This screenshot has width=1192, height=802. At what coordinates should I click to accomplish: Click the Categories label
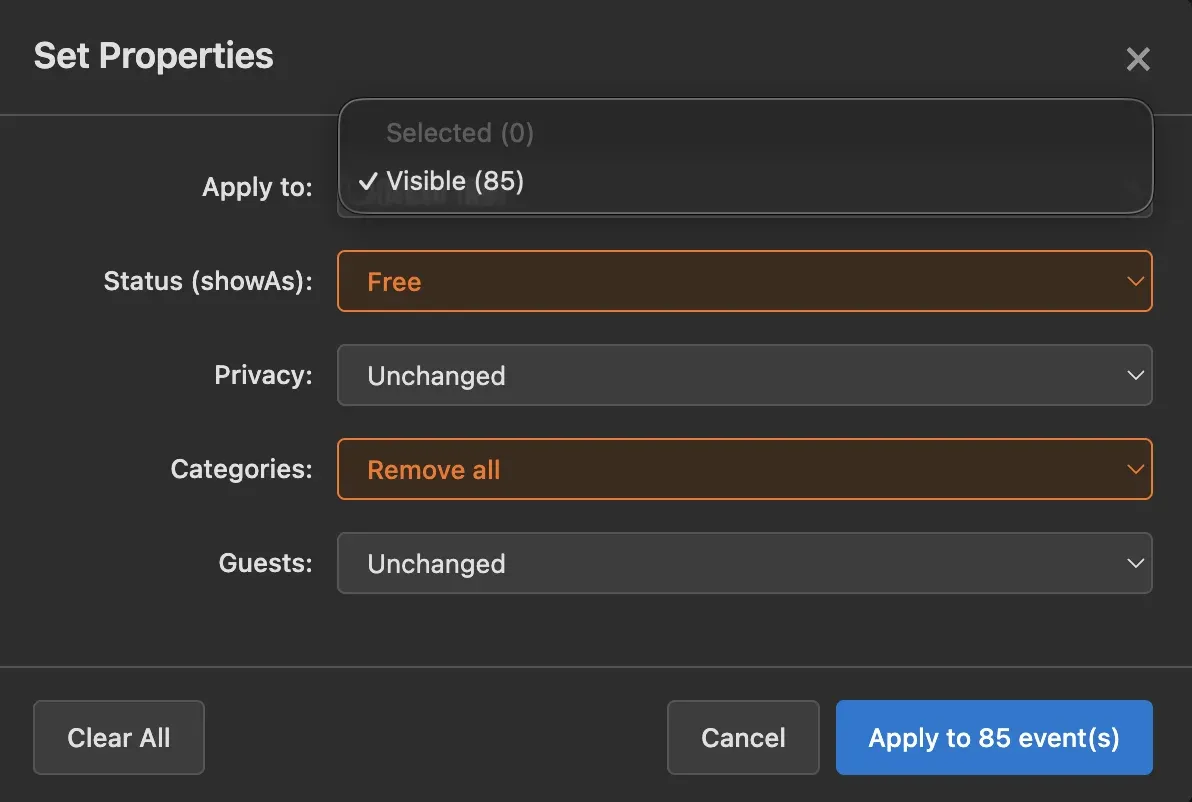coord(241,469)
